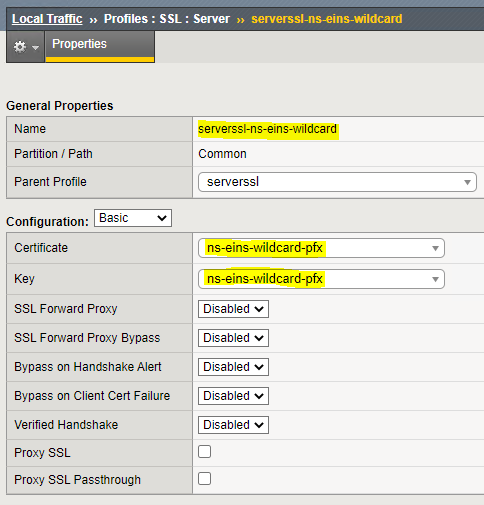Click serverssl-ns-eins-wildcard breadcrumb title
This screenshot has height=505, width=484.
tap(327, 19)
